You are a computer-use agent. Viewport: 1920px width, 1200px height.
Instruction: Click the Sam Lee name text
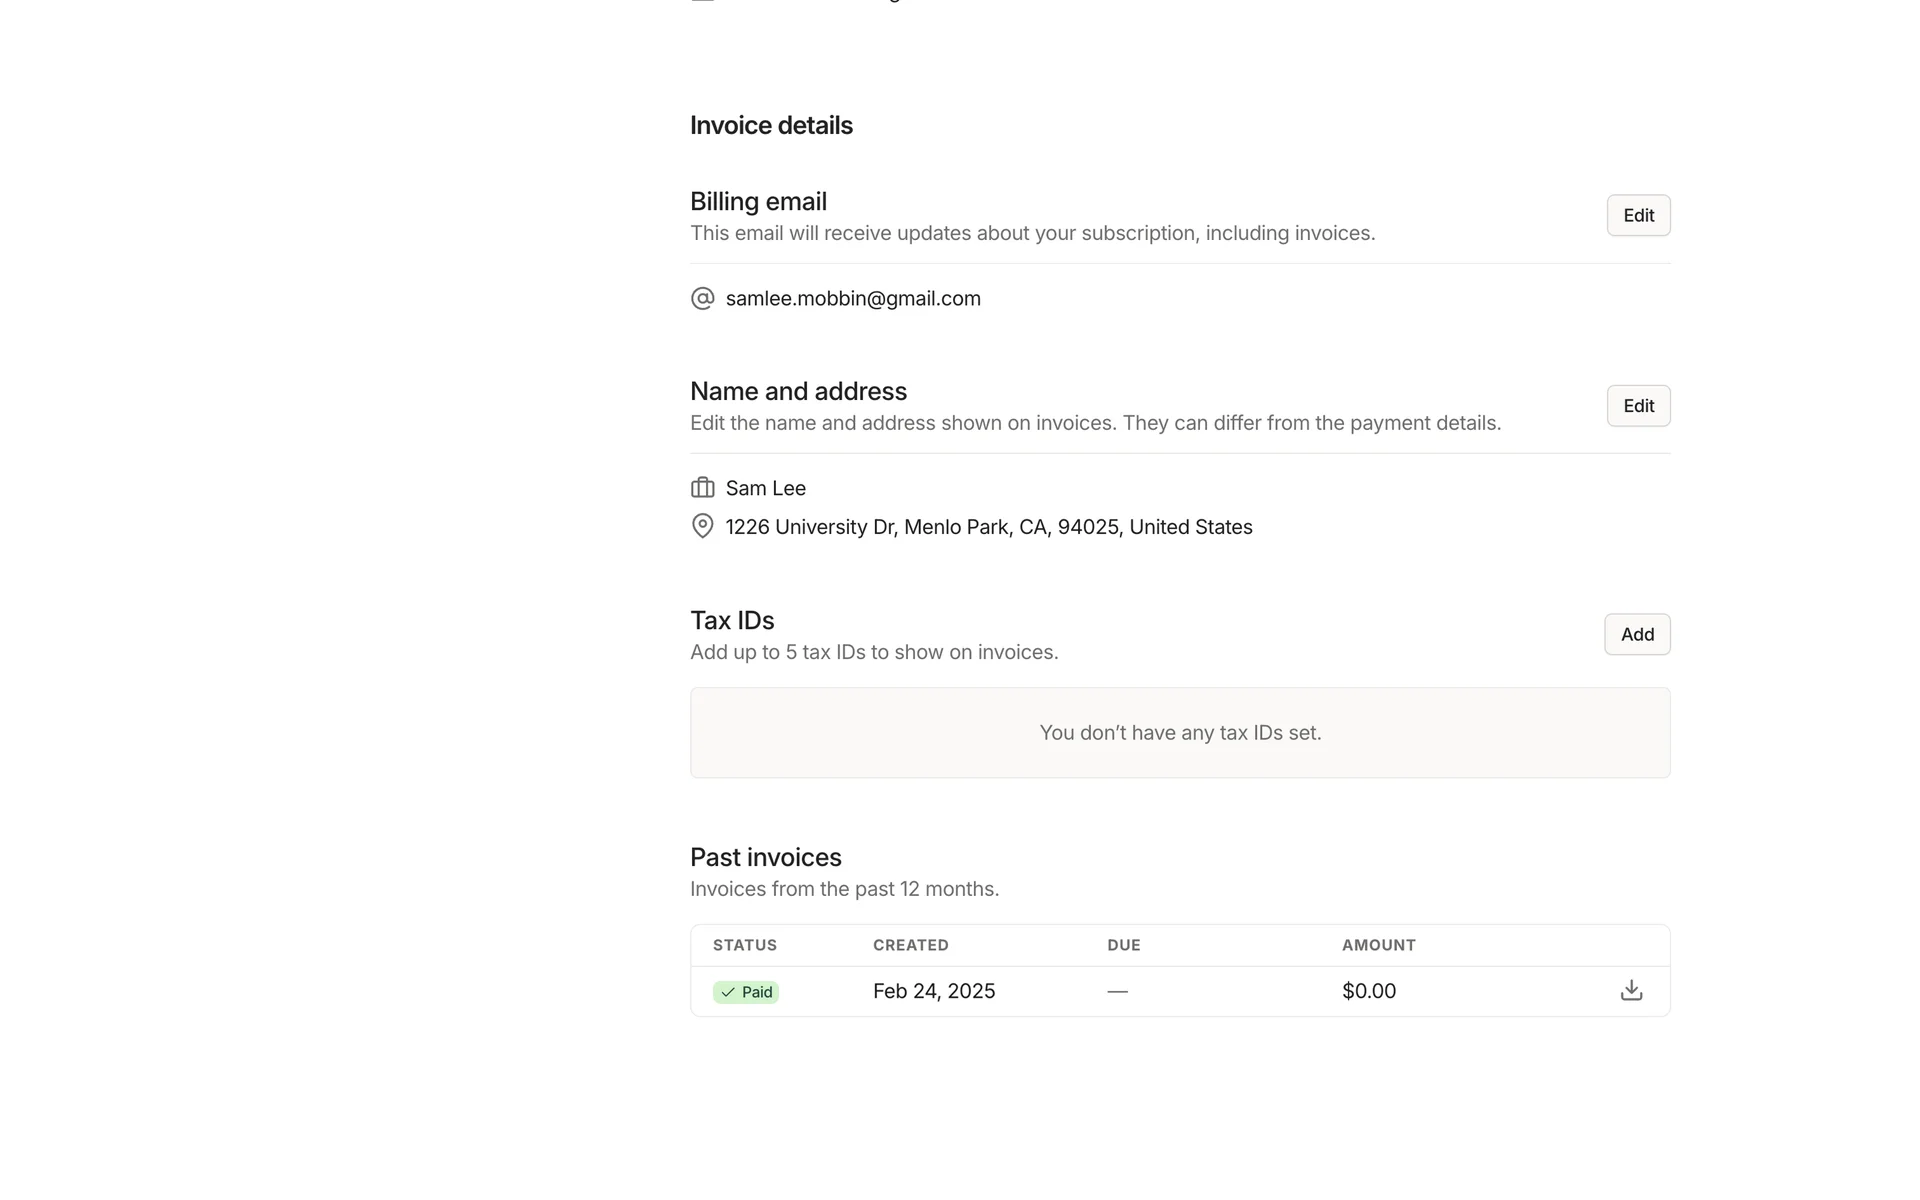766,488
